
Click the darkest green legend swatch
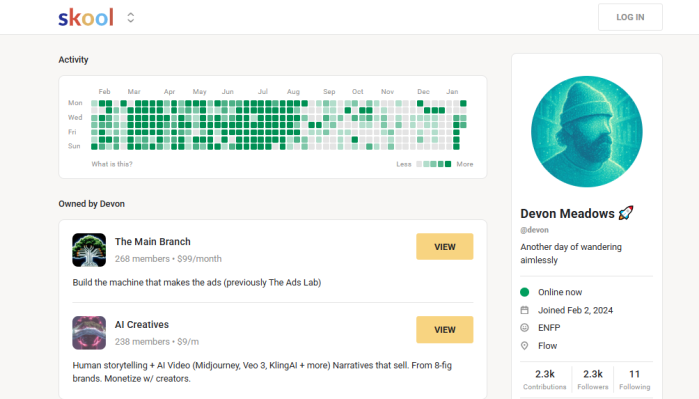click(448, 164)
